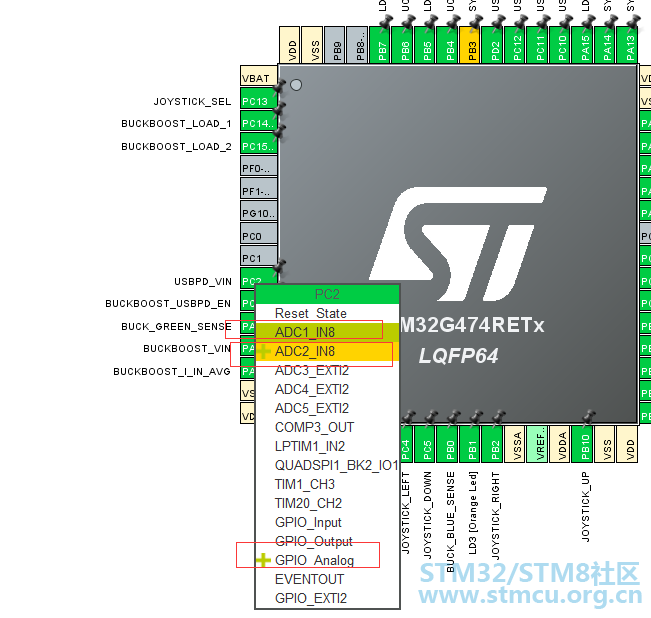
Task: Pick ADC3_EXTI2 from PC2 menu
Action: [327, 370]
